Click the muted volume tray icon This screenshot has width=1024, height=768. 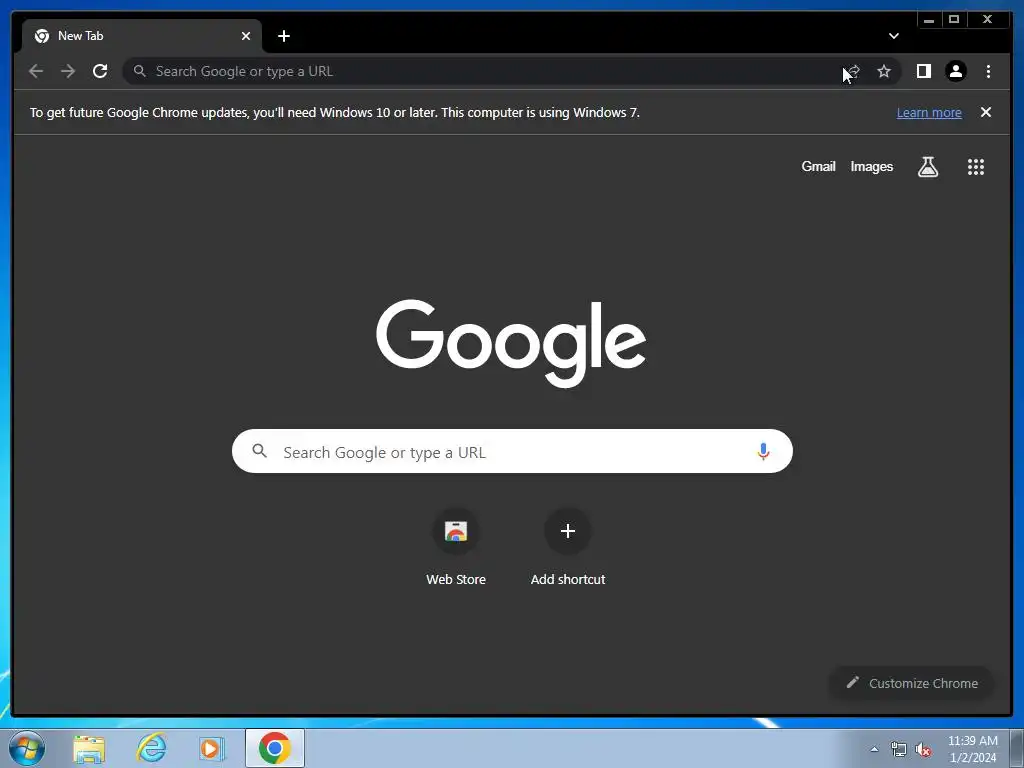[x=923, y=750]
